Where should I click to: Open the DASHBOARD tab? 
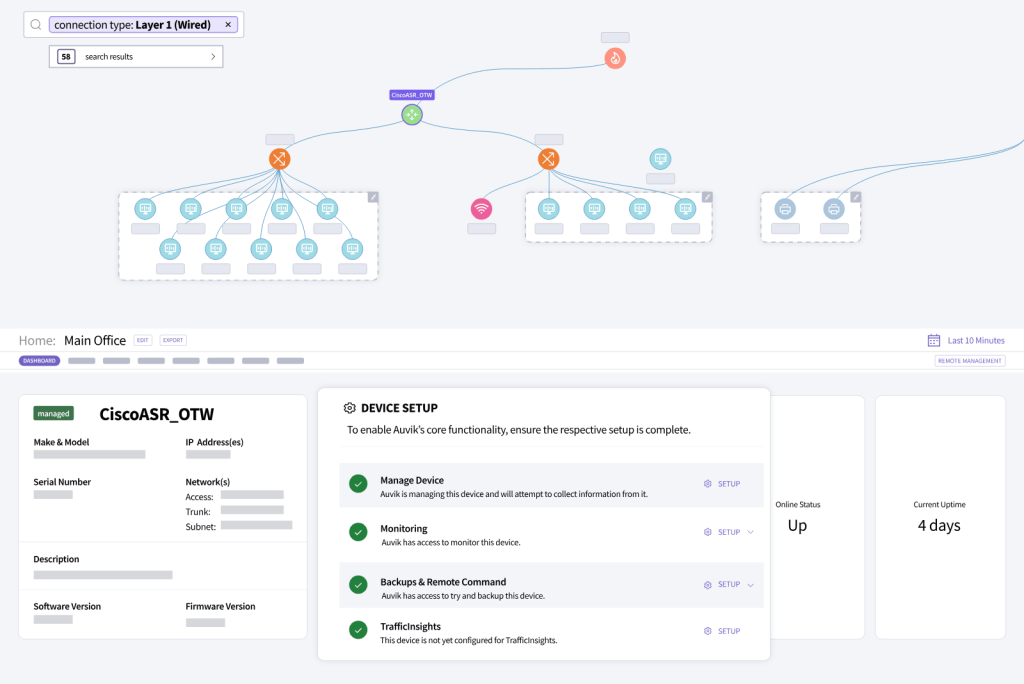click(39, 361)
